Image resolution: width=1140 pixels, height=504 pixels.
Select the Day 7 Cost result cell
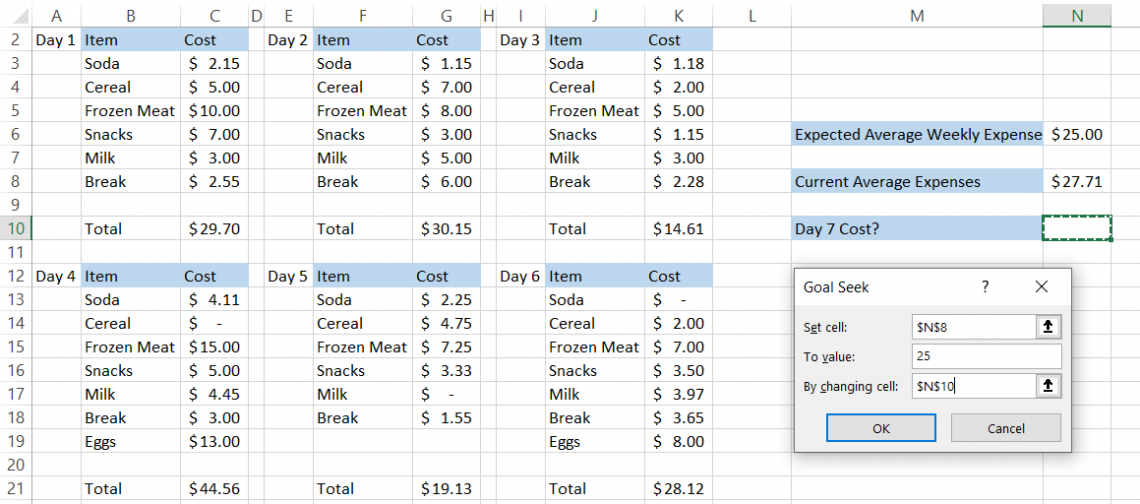1076,229
